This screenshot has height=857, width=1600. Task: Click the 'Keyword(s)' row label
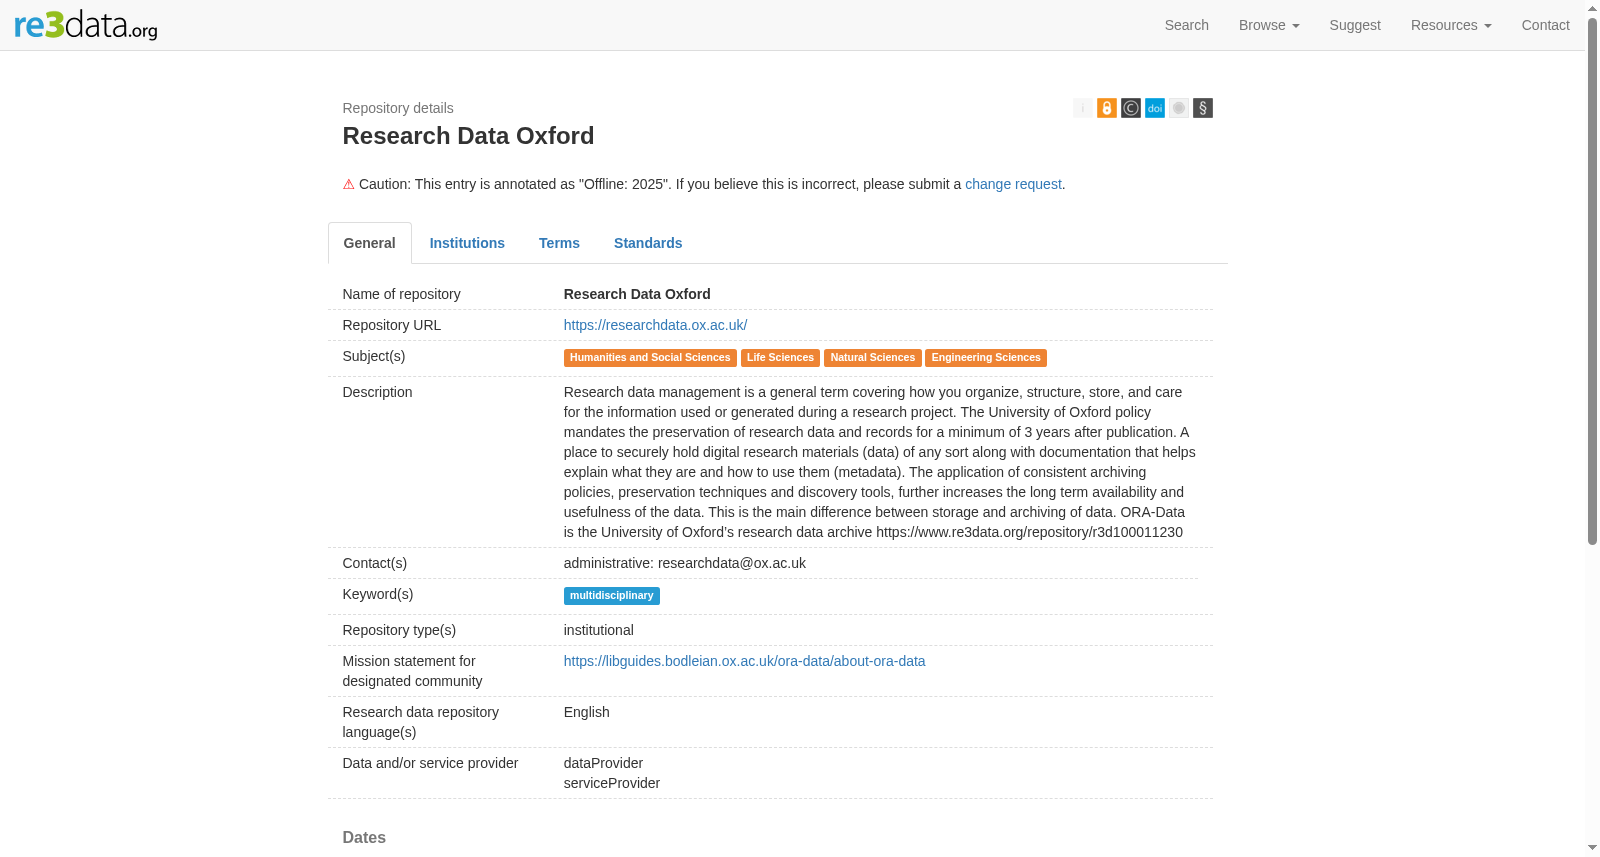point(378,594)
